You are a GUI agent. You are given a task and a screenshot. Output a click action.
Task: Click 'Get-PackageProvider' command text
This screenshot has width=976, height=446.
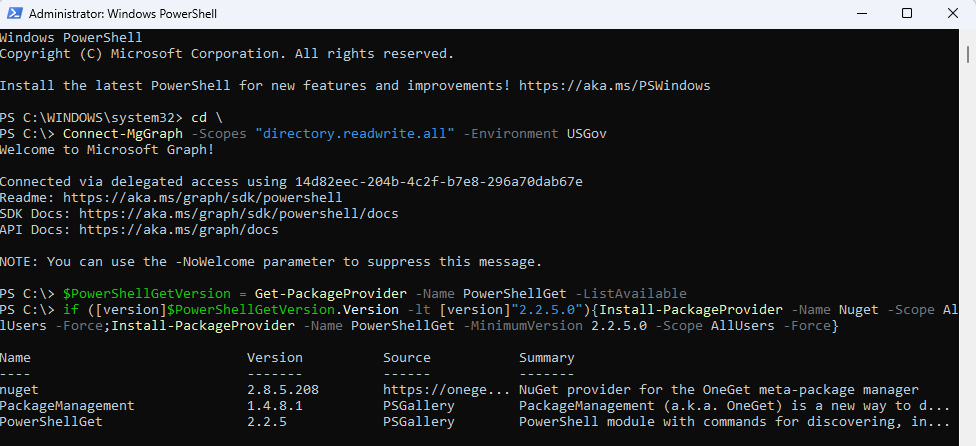tap(331, 294)
